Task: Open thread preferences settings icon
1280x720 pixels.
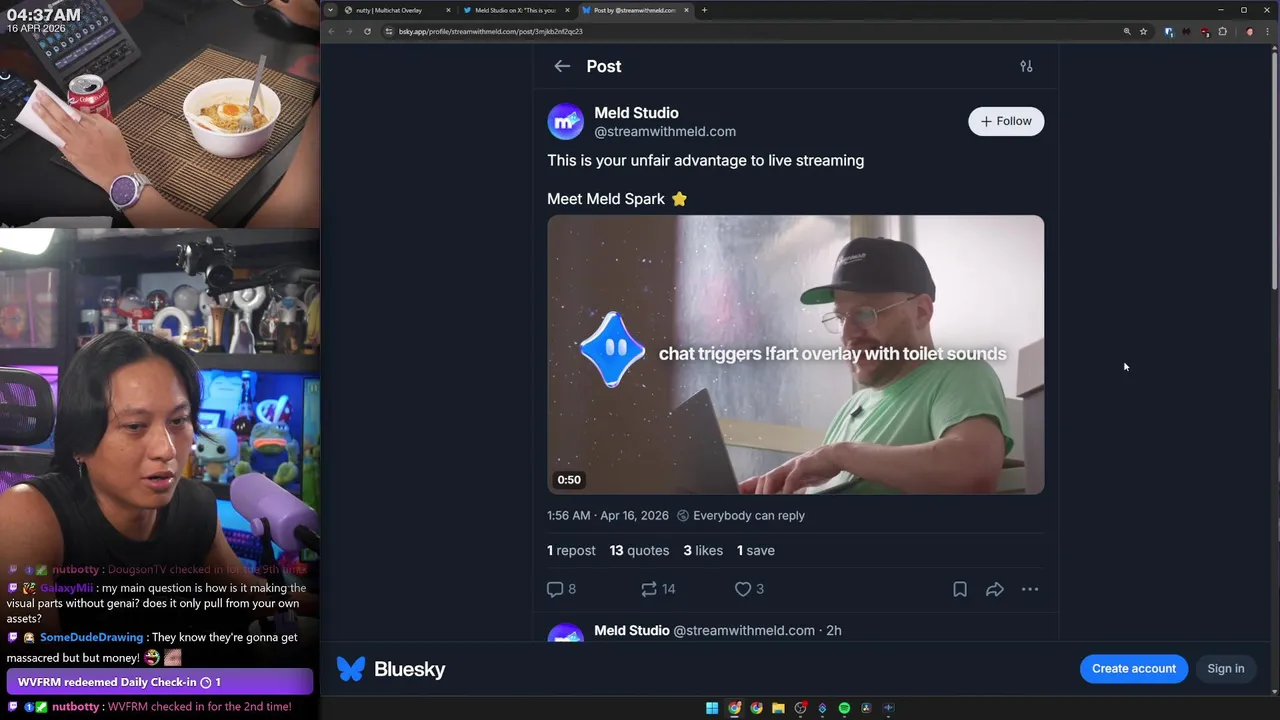Action: [1026, 66]
